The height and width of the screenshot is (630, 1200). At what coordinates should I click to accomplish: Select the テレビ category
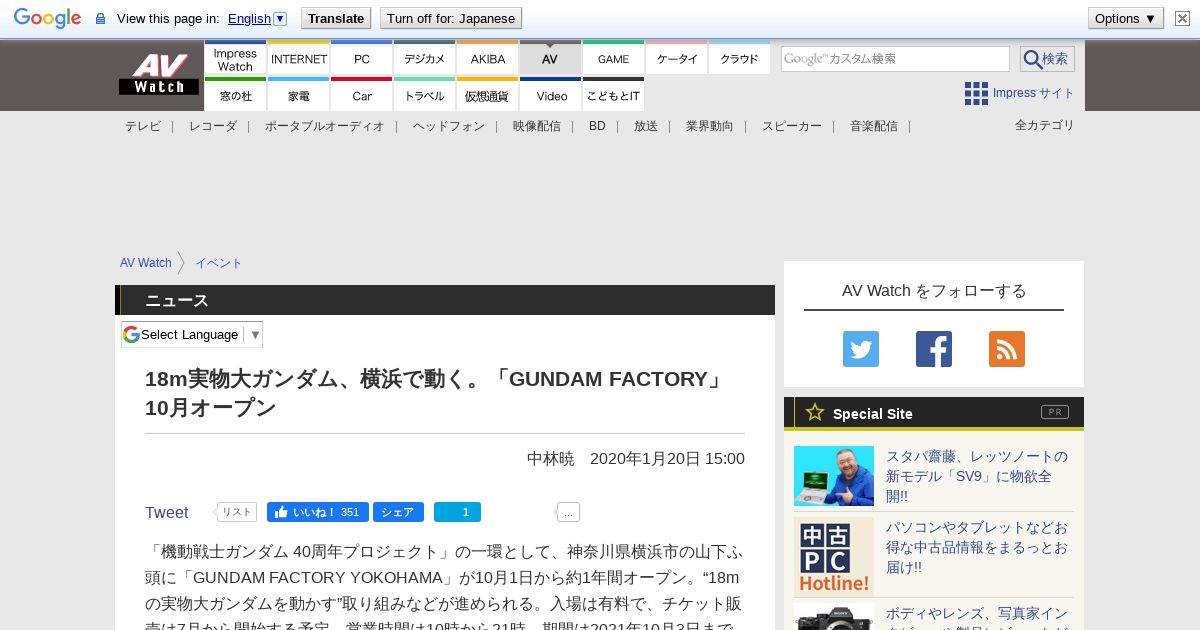(143, 126)
